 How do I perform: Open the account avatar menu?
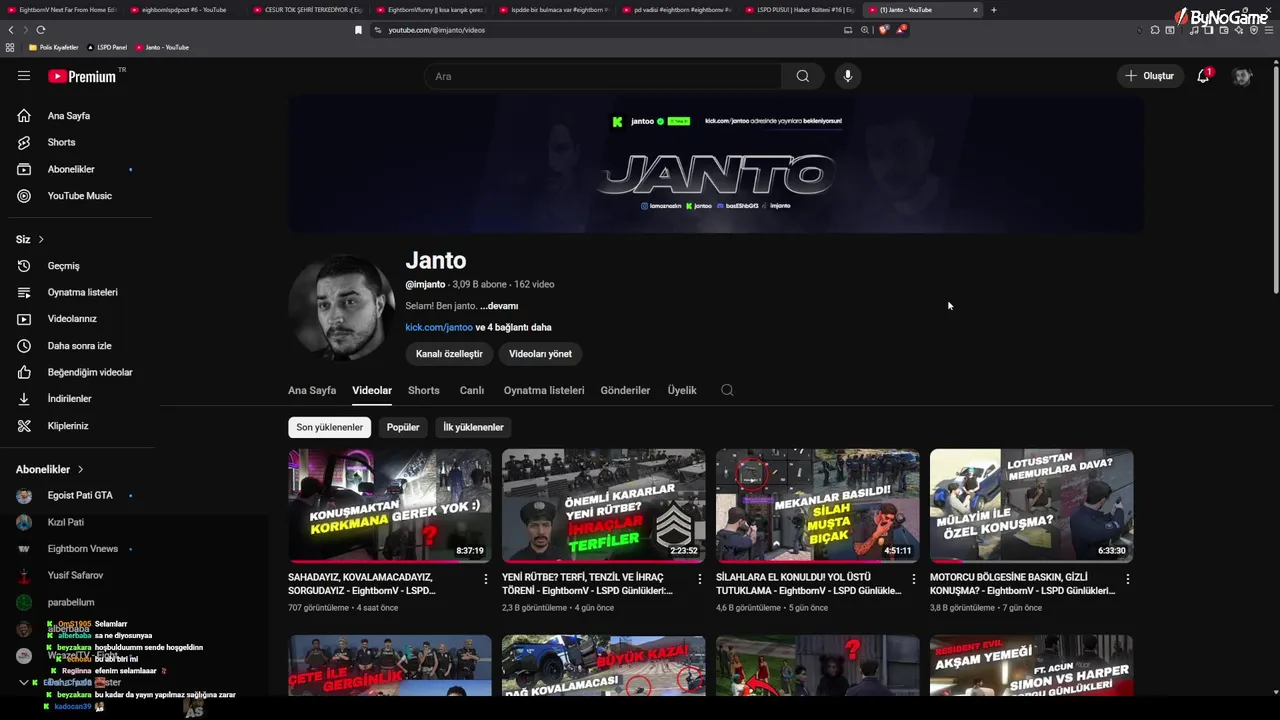click(x=1242, y=76)
